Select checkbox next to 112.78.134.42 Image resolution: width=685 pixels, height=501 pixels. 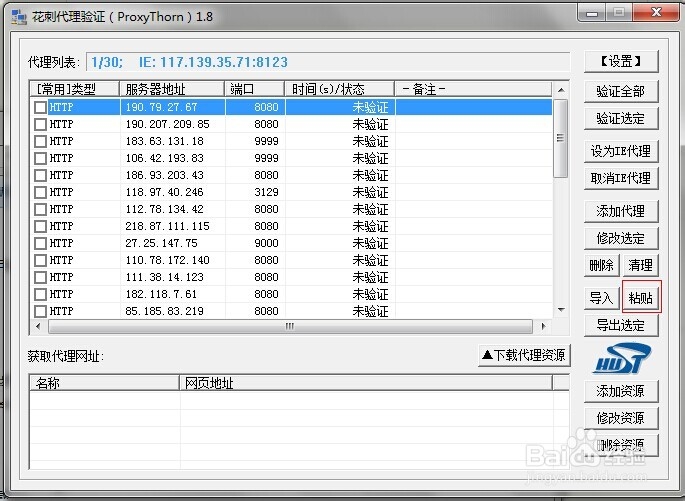point(40,209)
